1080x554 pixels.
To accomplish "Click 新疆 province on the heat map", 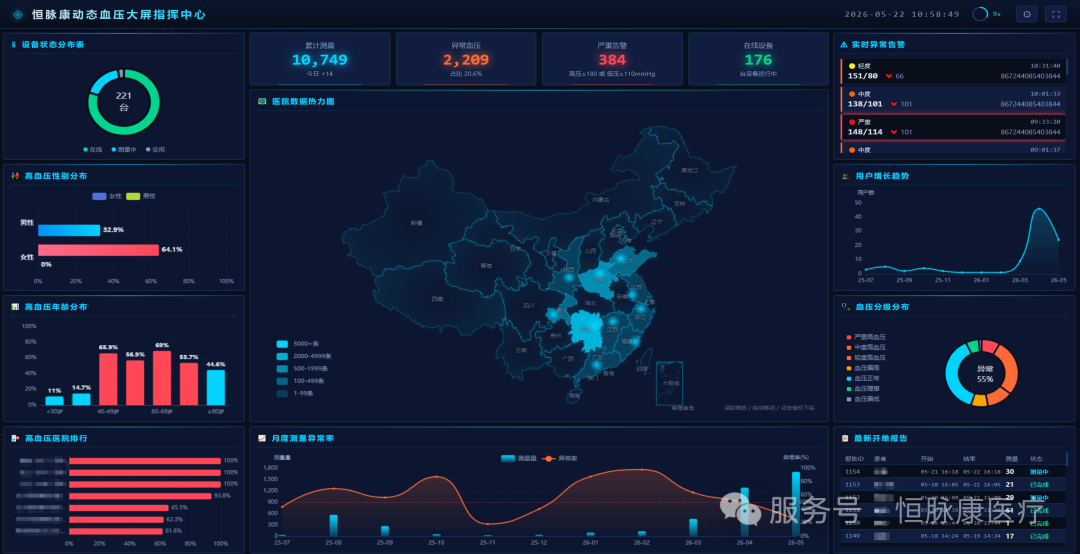I will click(x=416, y=223).
